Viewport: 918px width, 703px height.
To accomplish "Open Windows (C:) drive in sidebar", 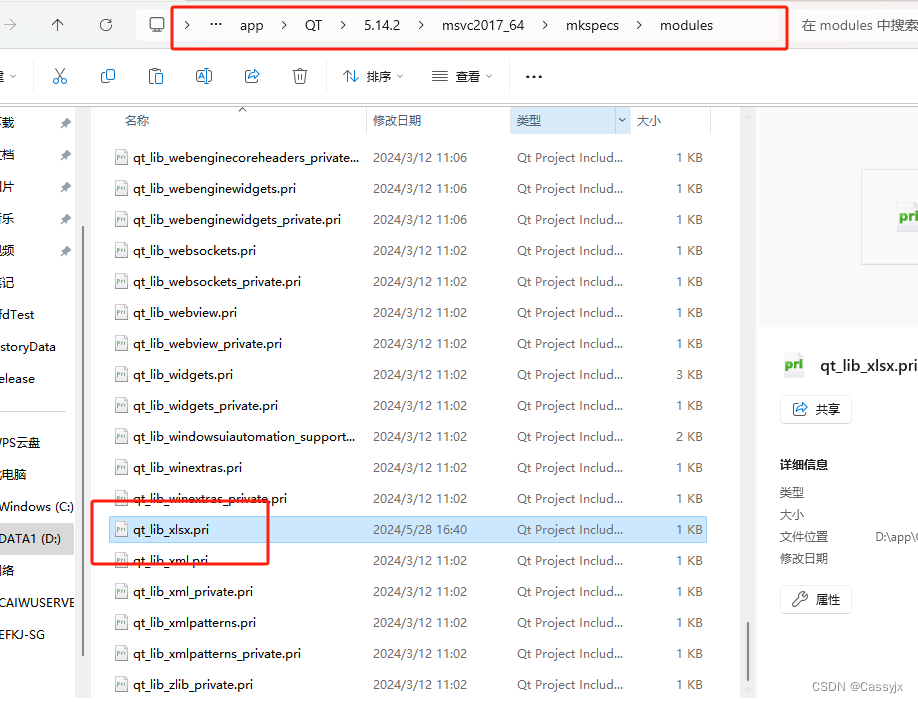I will [36, 506].
